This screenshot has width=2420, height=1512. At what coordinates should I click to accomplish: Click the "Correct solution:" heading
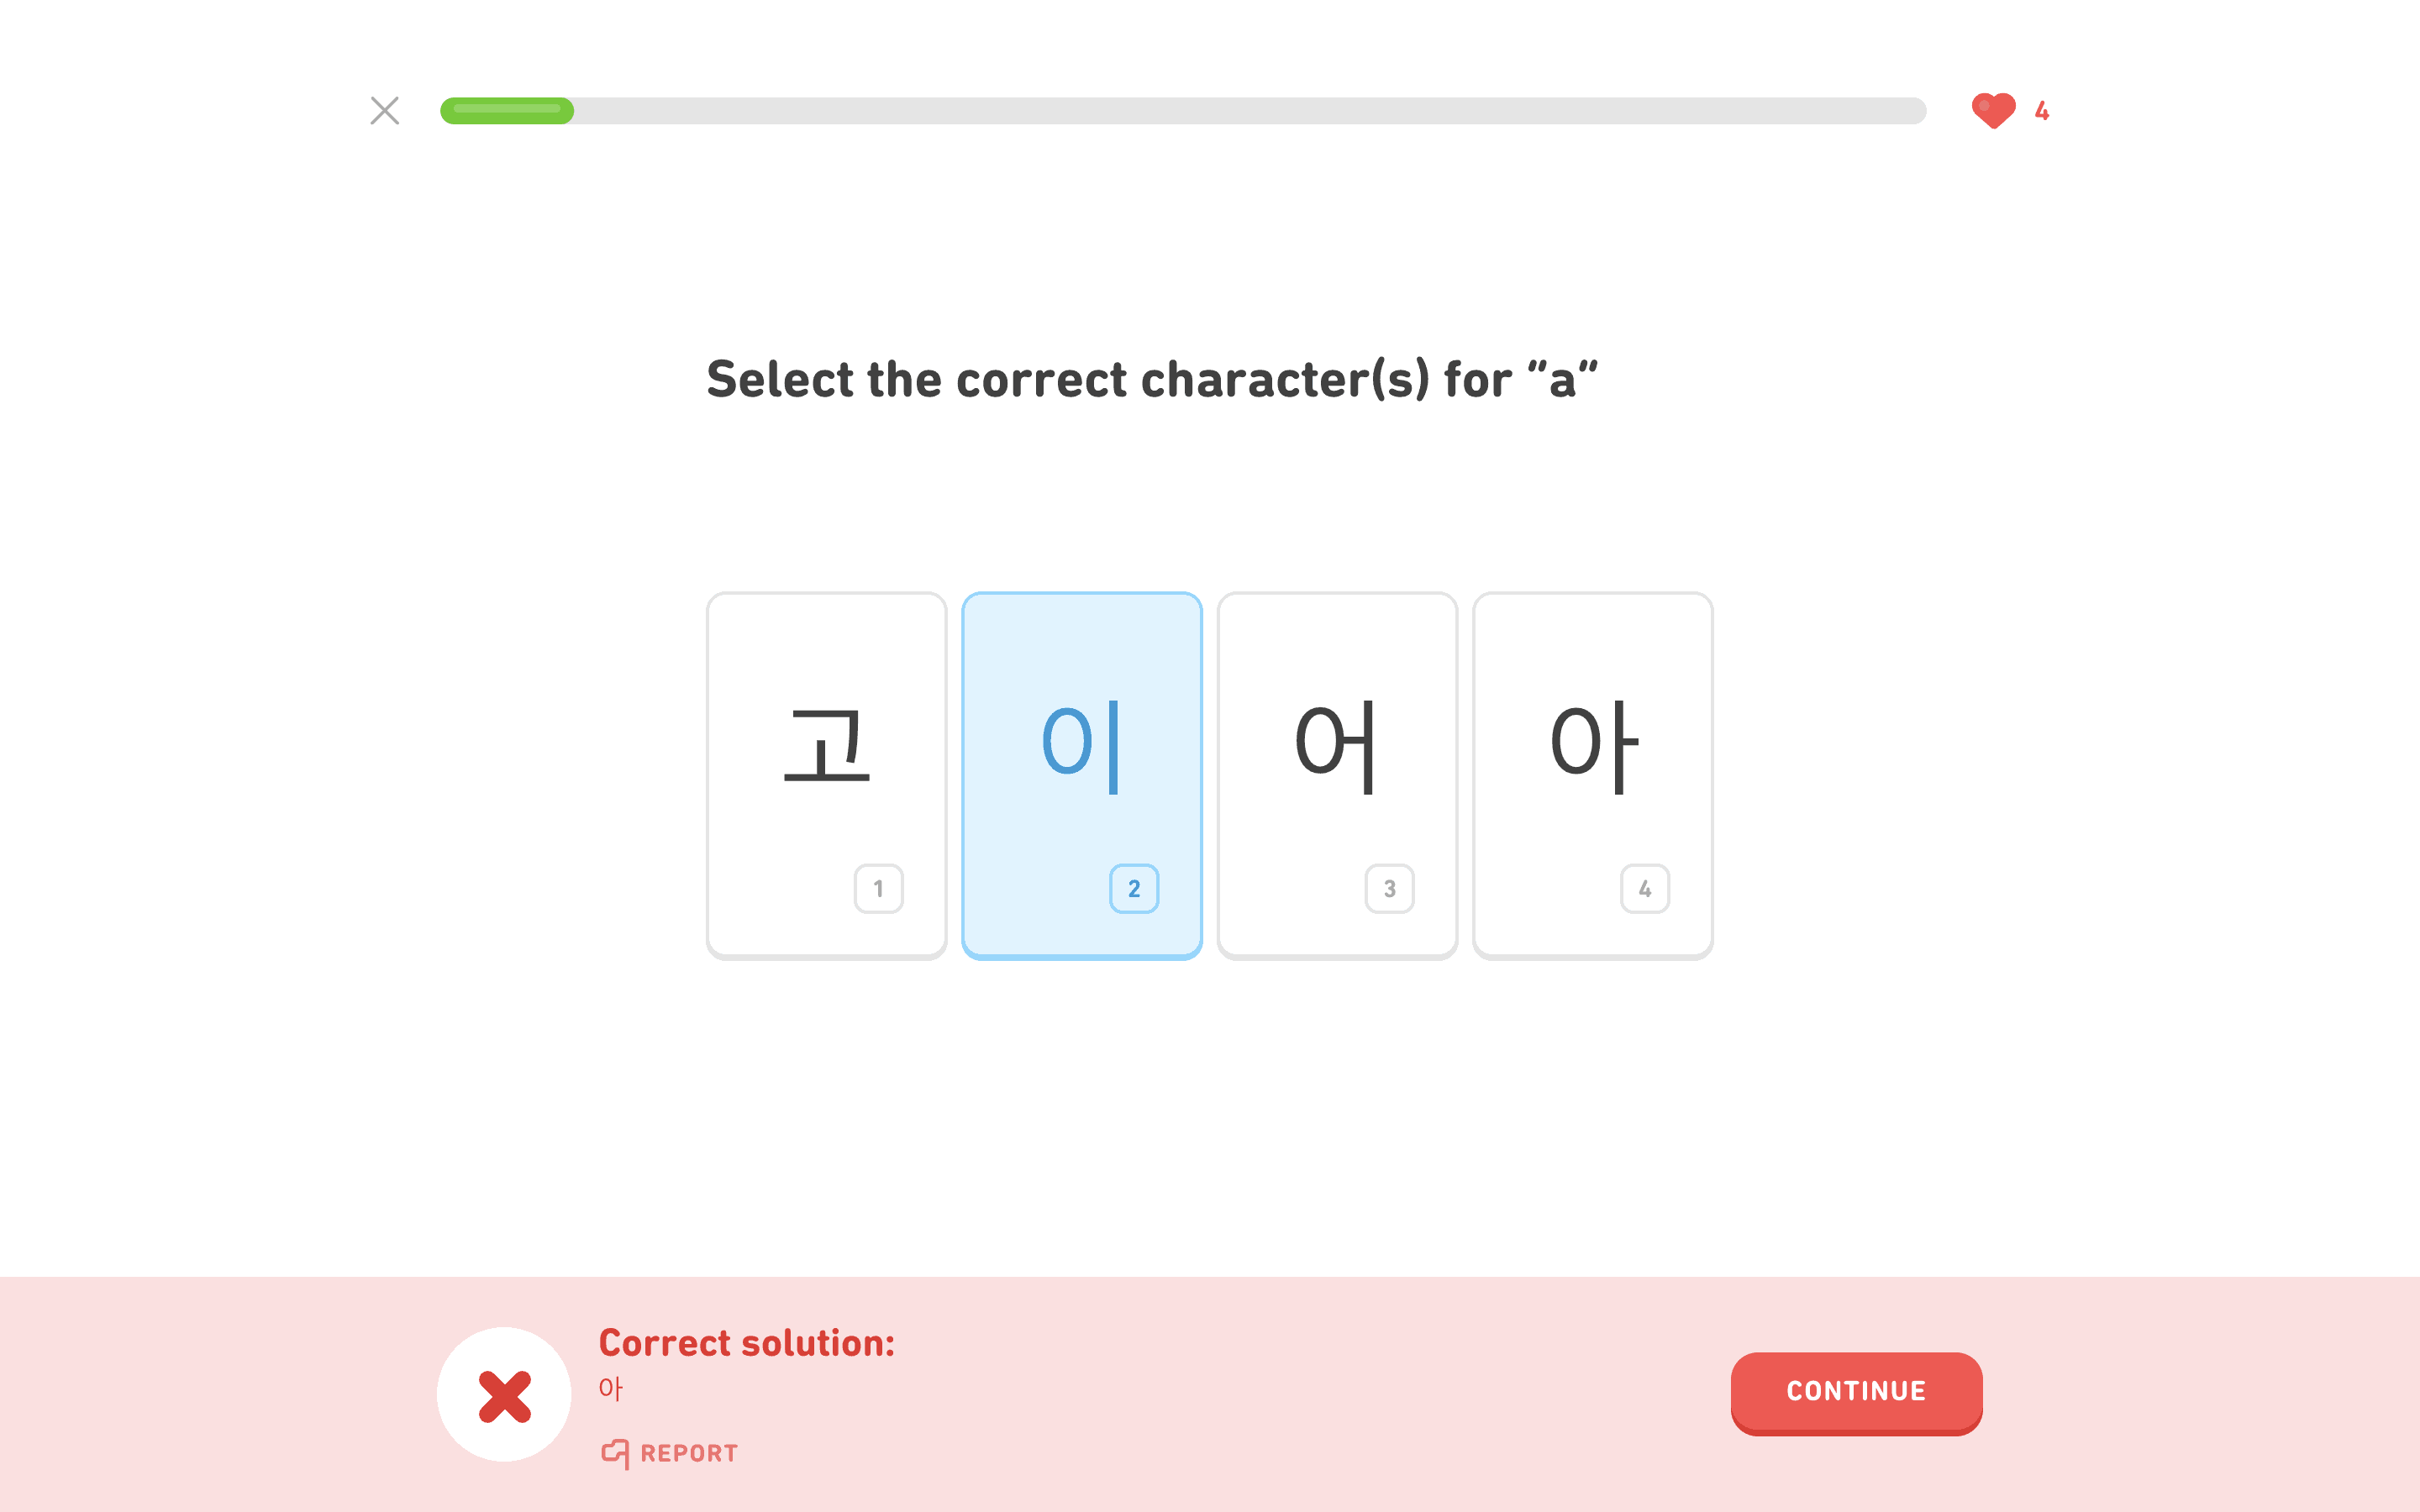(746, 1343)
